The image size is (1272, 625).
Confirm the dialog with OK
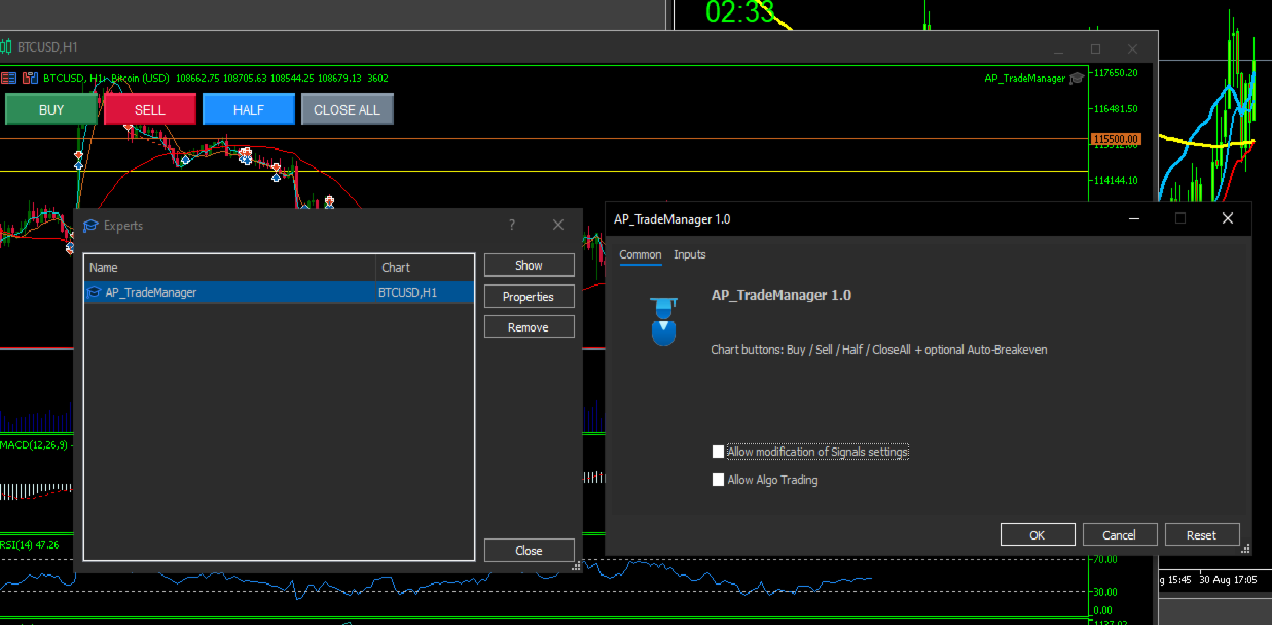click(x=1038, y=535)
